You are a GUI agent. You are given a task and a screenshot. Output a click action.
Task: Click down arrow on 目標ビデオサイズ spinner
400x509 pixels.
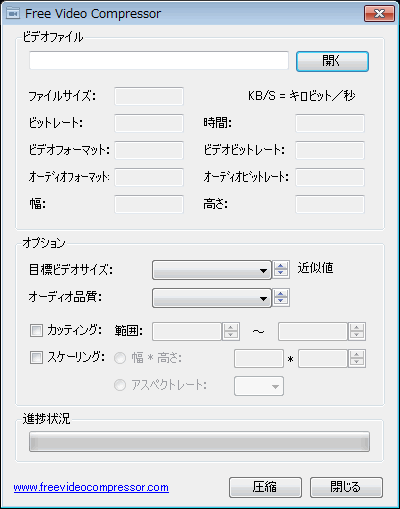click(x=281, y=274)
